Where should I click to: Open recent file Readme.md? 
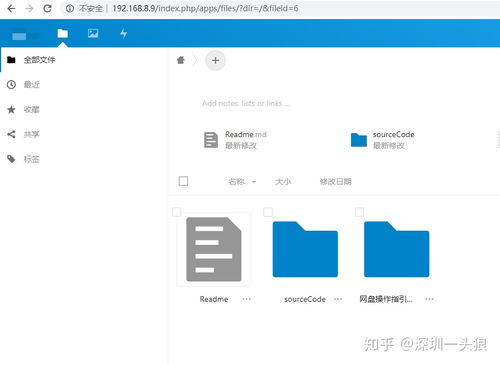[x=236, y=140]
